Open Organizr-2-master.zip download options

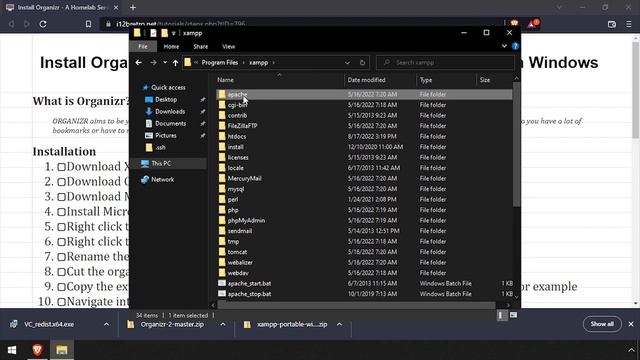pos(223,324)
